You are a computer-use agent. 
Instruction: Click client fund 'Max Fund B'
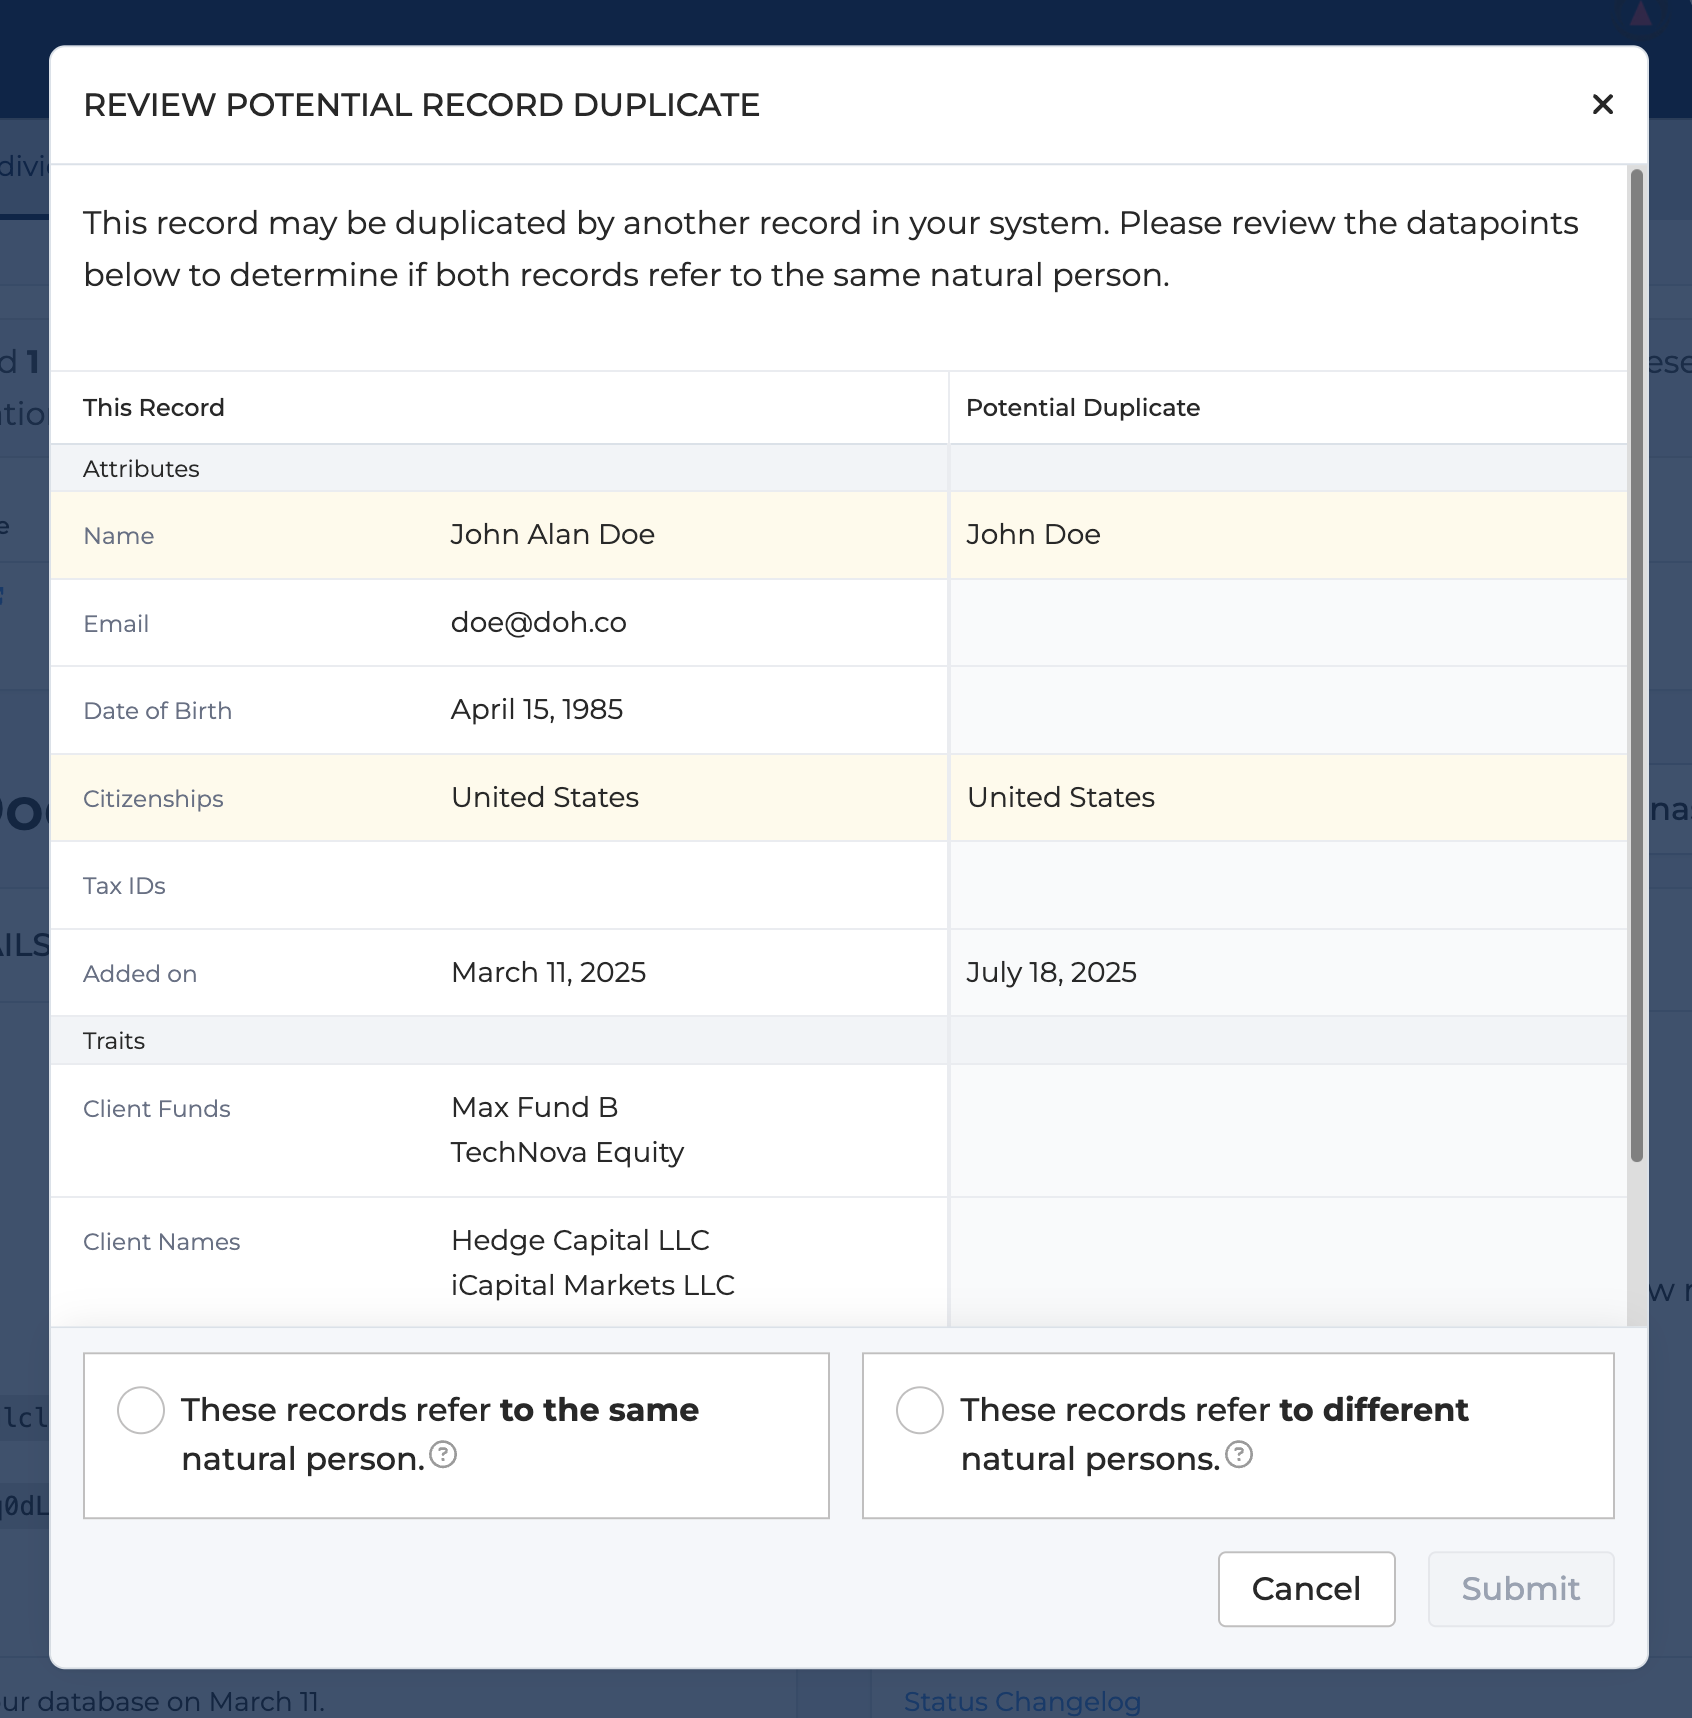pos(534,1107)
